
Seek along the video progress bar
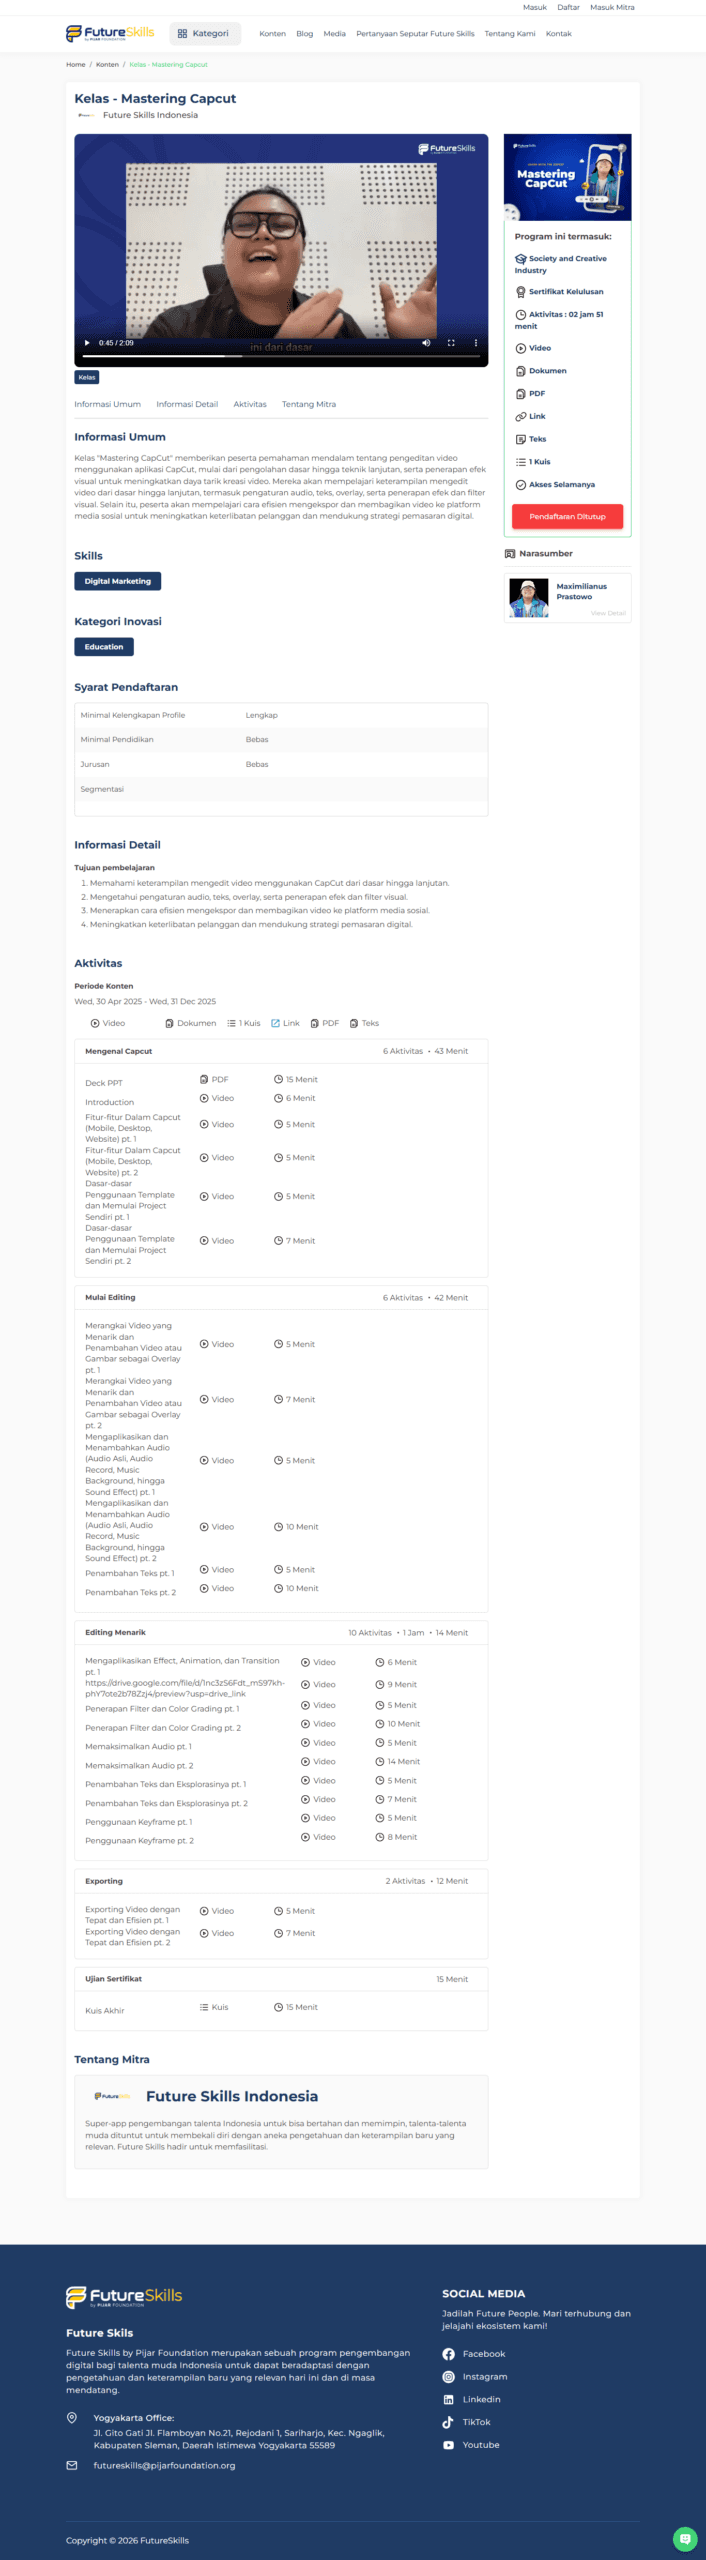pyautogui.click(x=281, y=356)
